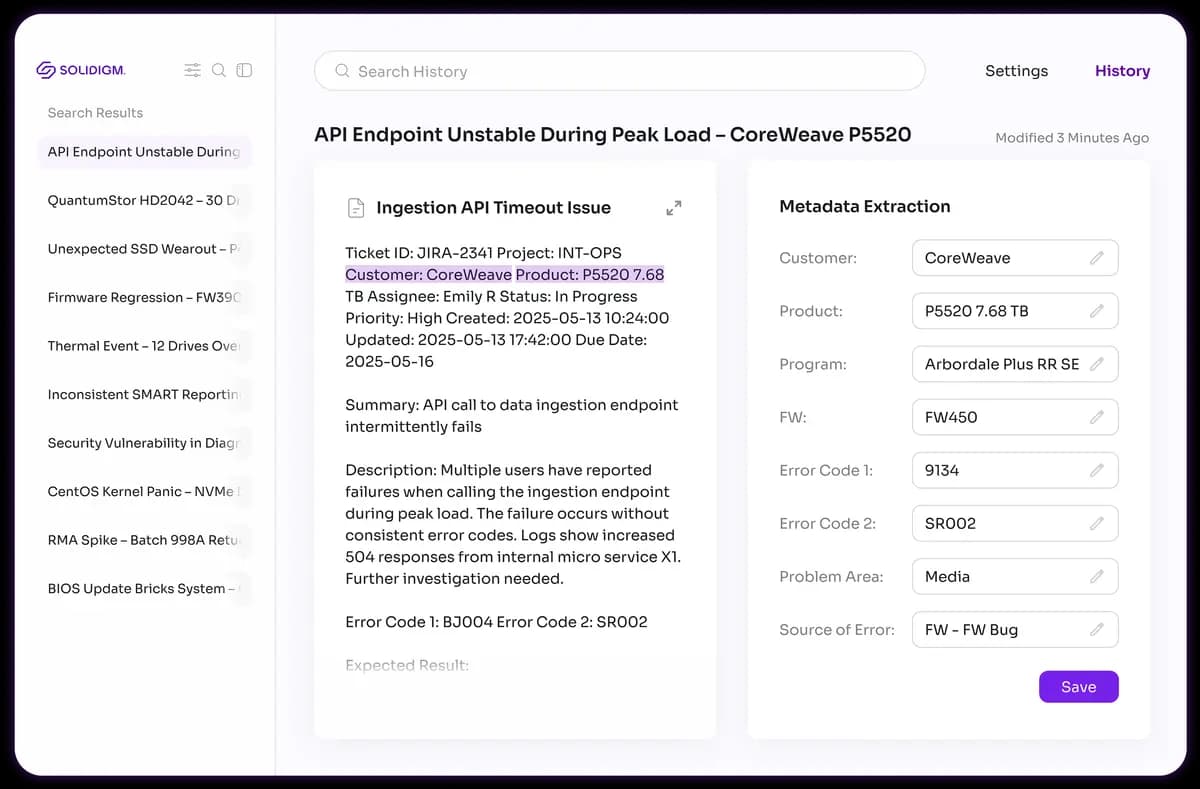Edit the Error Code 2 pencil icon

1097,523
